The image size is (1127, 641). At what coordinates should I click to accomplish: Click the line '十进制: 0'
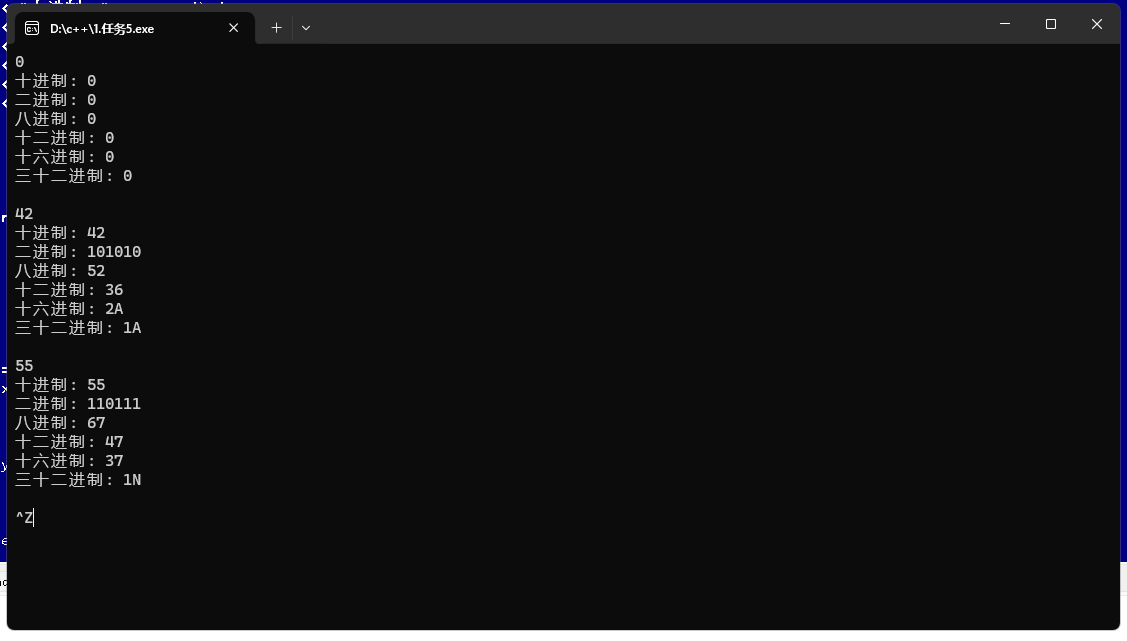pyautogui.click(x=56, y=80)
